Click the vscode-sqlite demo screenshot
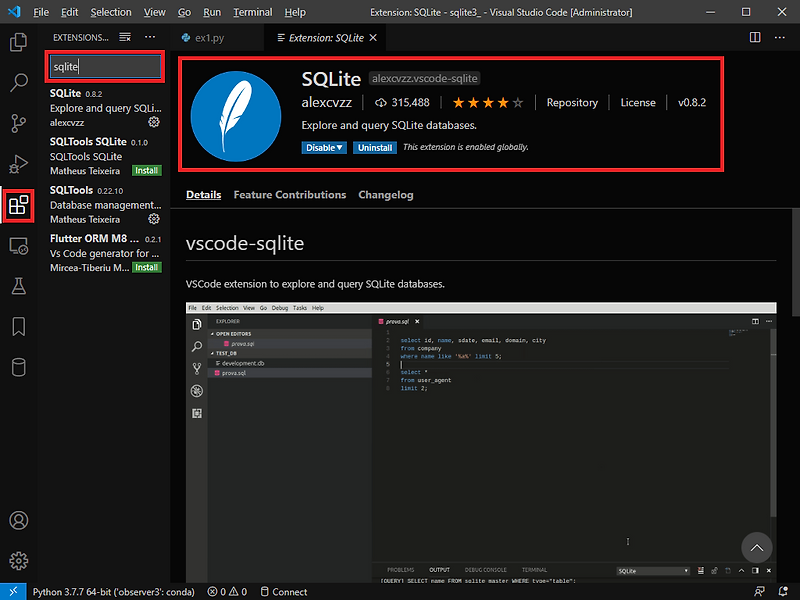This screenshot has width=800, height=600. click(x=481, y=442)
